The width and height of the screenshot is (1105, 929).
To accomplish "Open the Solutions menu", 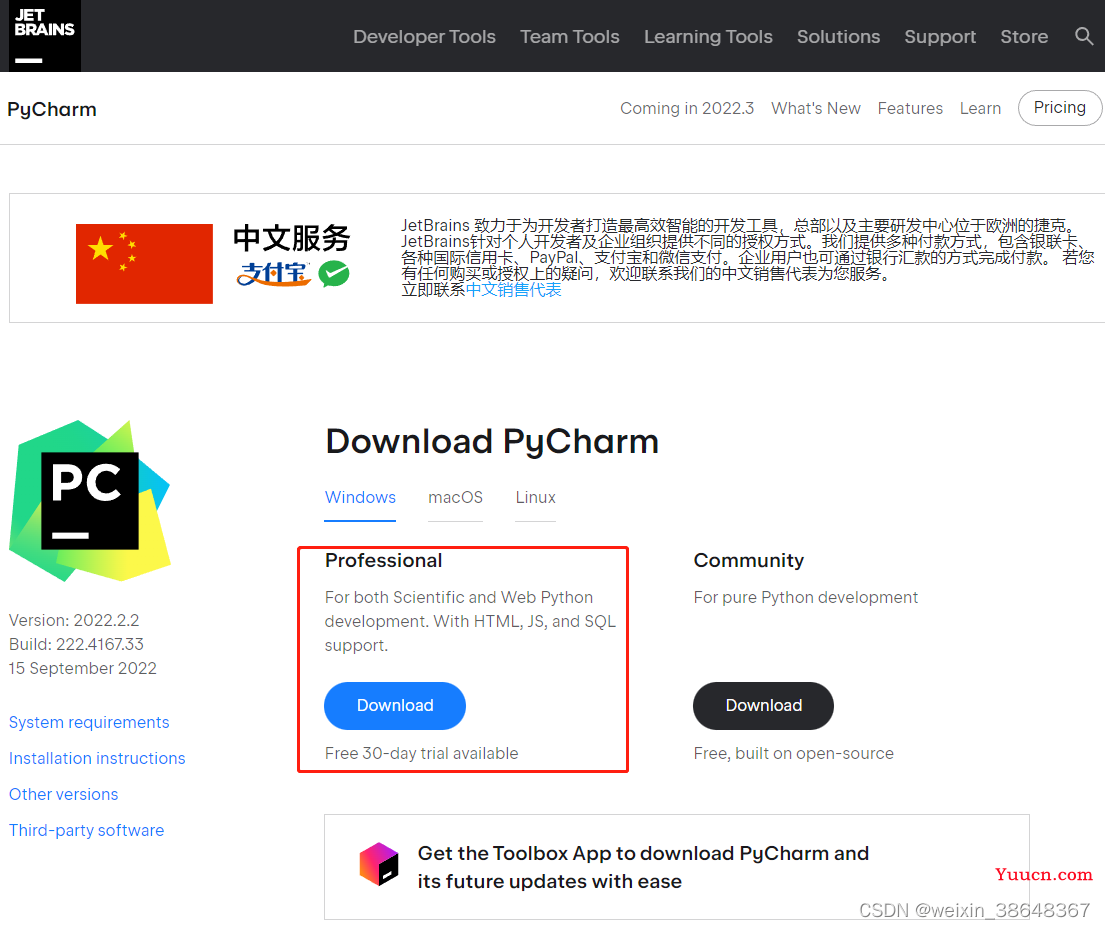I will pyautogui.click(x=839, y=37).
